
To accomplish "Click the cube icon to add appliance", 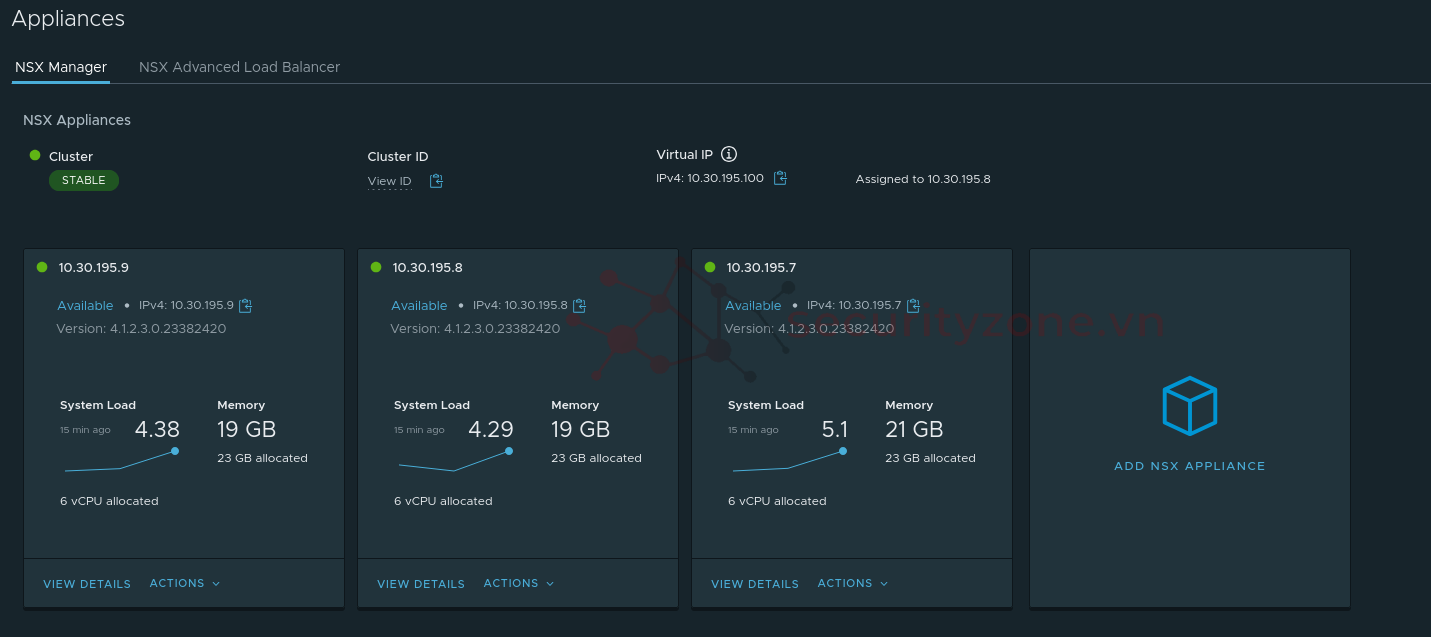I will (x=1189, y=406).
